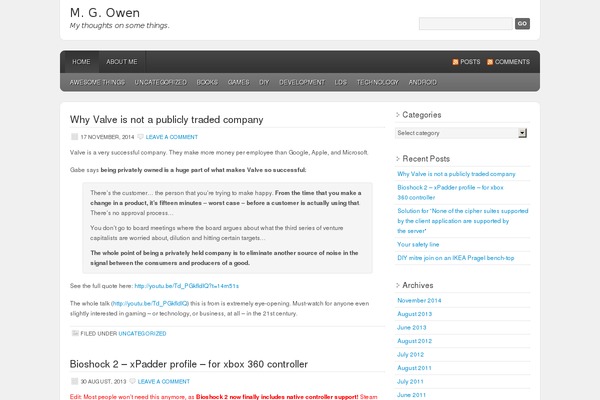
Task: Open the Select category dropdown
Action: point(461,133)
